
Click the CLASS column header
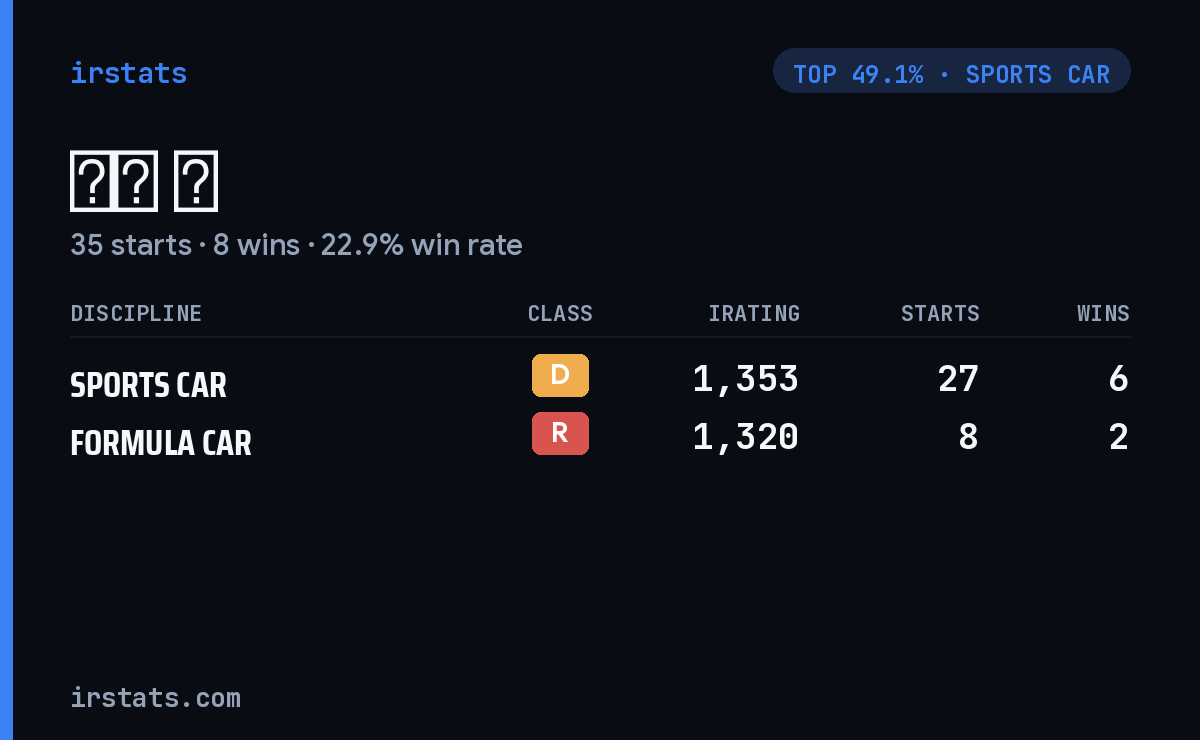click(560, 314)
